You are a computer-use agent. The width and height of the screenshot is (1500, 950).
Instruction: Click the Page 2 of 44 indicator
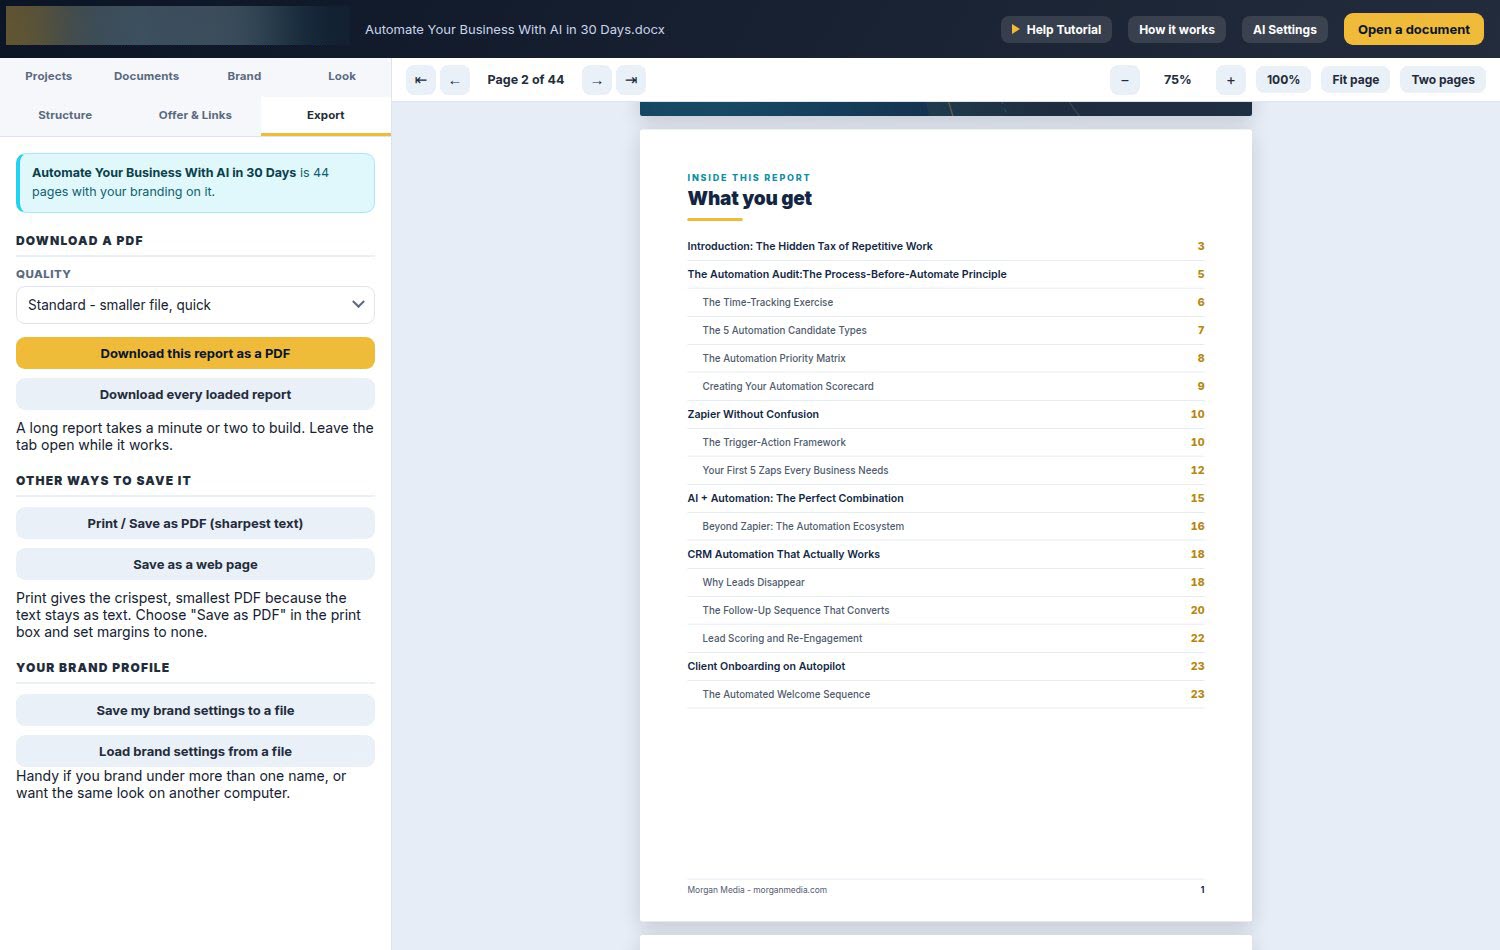pos(526,80)
